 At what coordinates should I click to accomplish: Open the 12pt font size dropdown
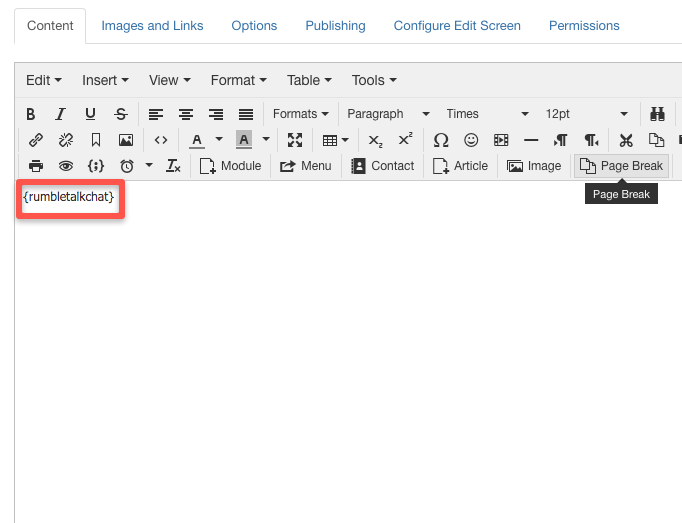586,114
